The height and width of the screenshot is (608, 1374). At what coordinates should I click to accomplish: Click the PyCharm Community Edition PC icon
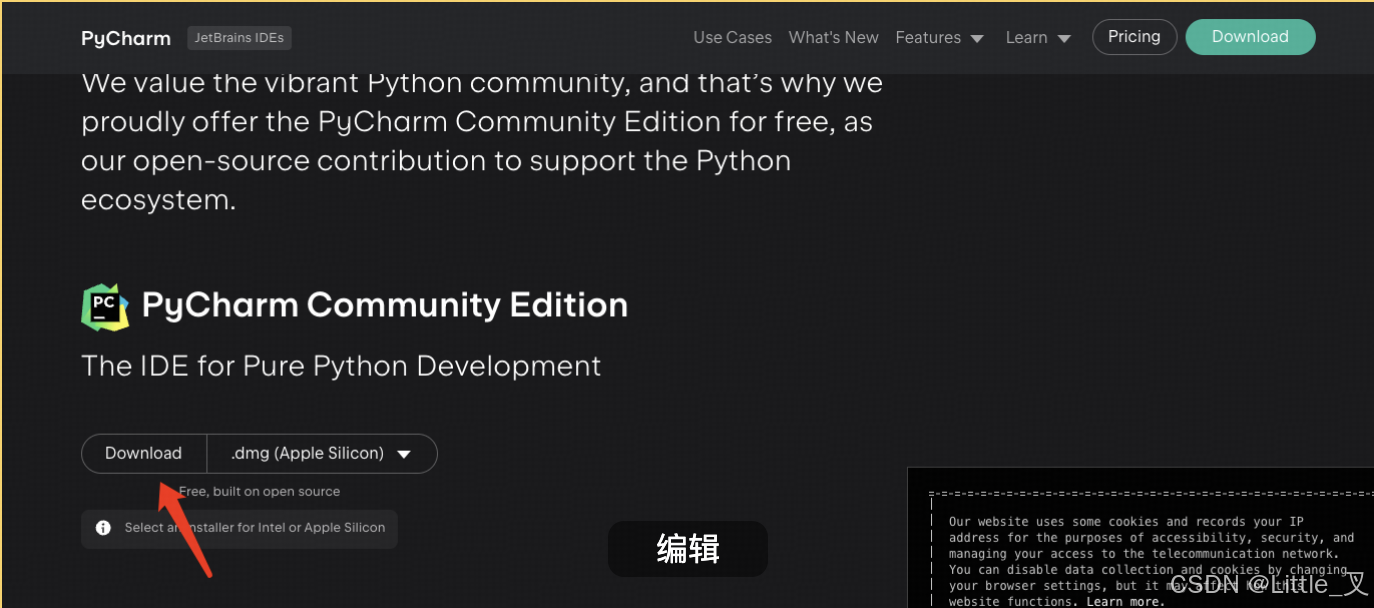[x=105, y=306]
